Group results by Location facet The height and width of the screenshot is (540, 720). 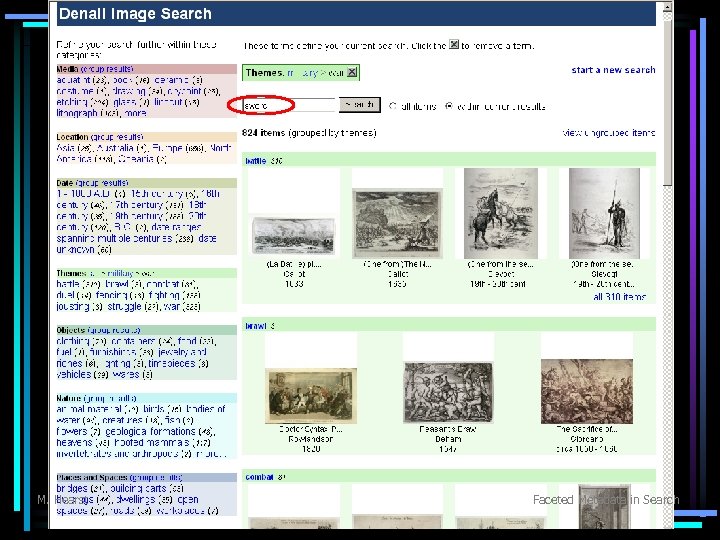(117, 137)
